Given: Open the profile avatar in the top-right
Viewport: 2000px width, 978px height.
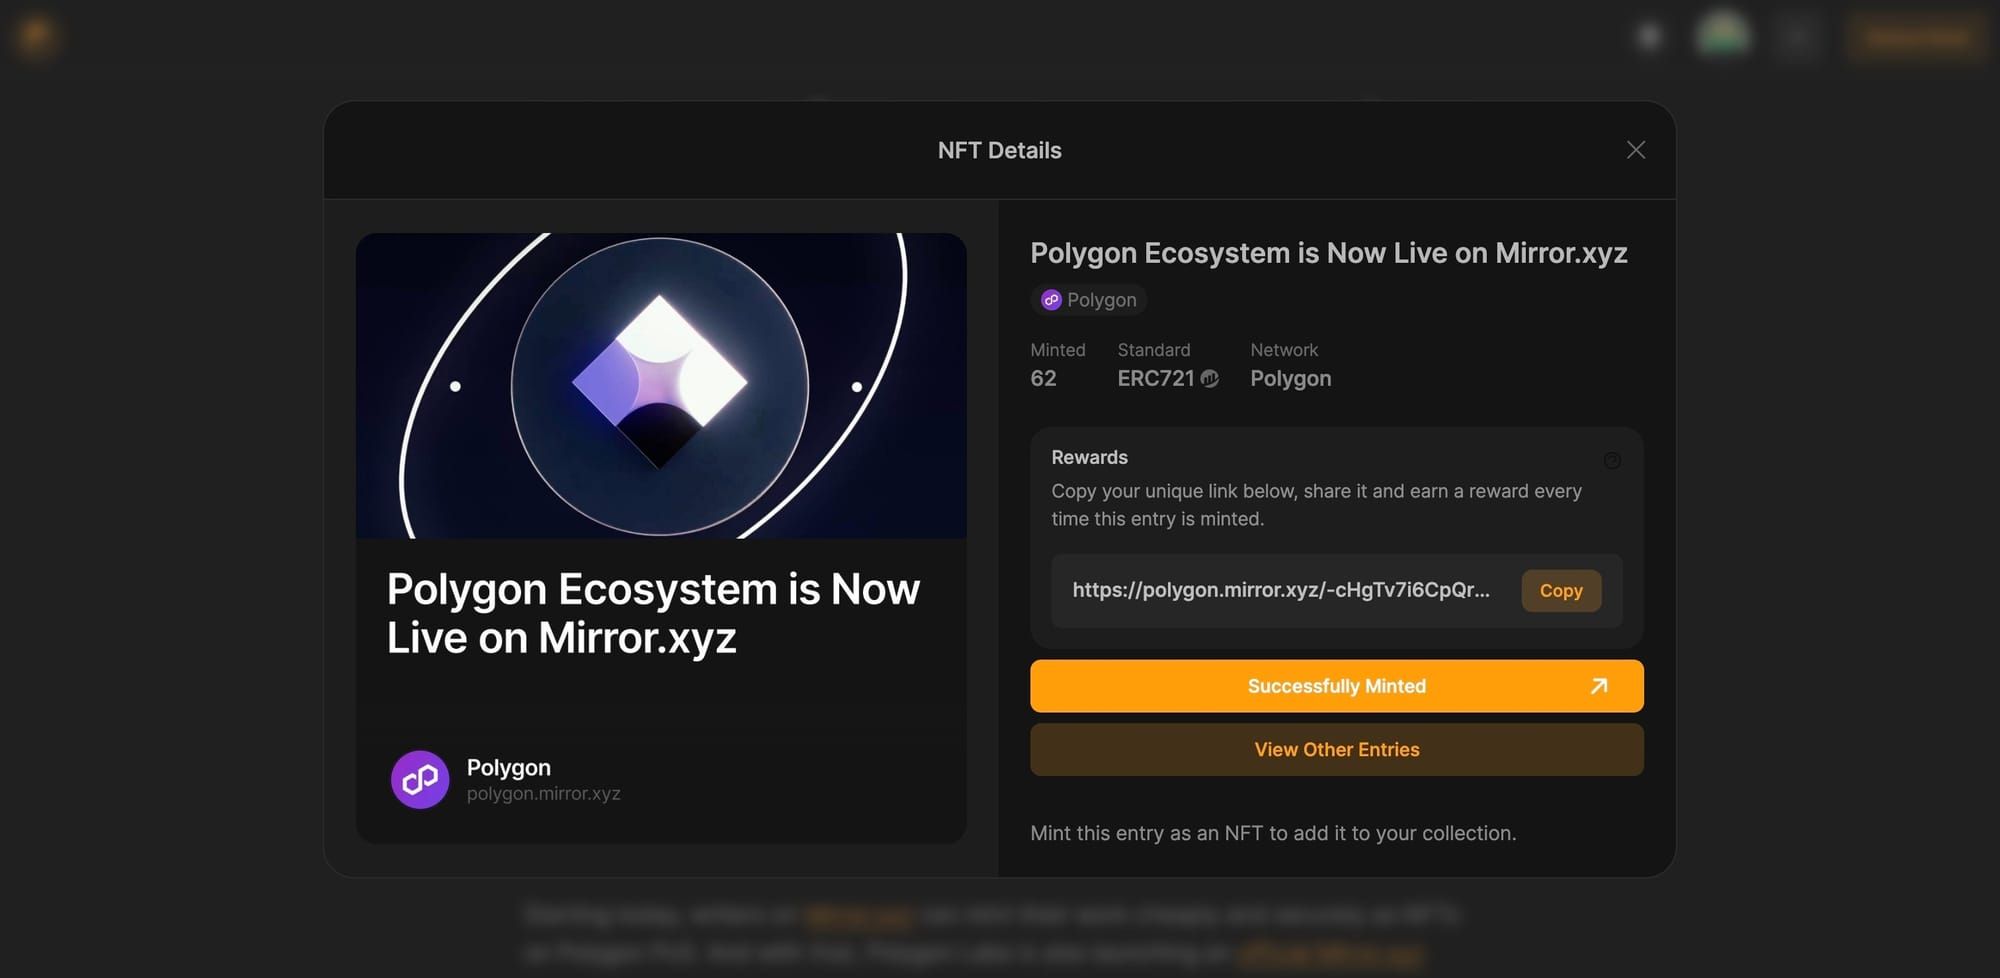Looking at the screenshot, I should 1723,35.
